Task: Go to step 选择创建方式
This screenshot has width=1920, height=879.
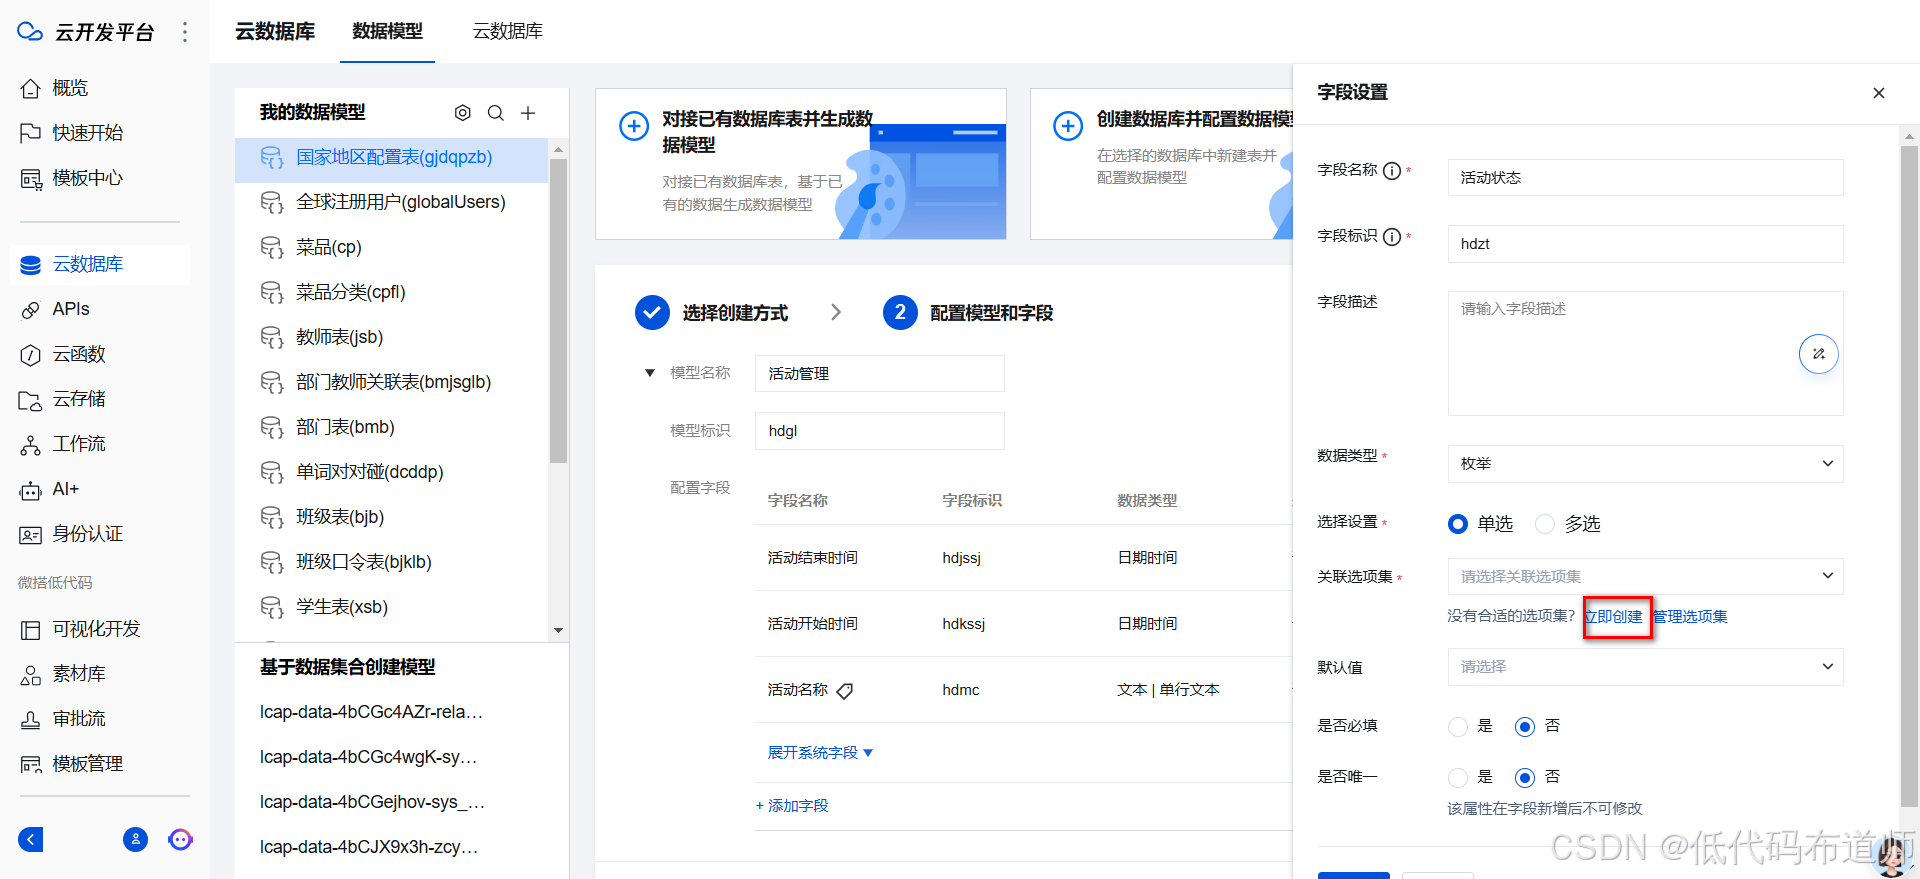Action: (712, 313)
